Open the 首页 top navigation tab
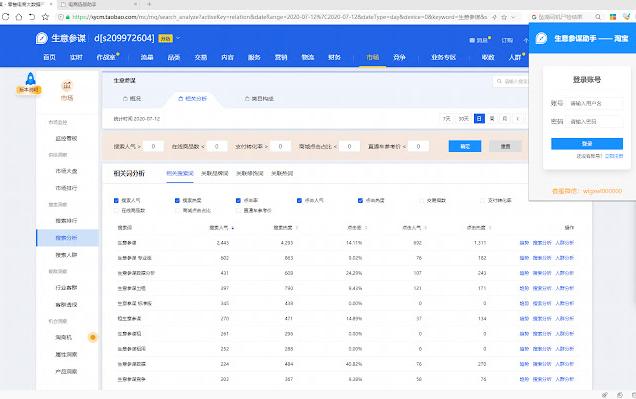Screen dimensions: 636x399 [x=49, y=57]
